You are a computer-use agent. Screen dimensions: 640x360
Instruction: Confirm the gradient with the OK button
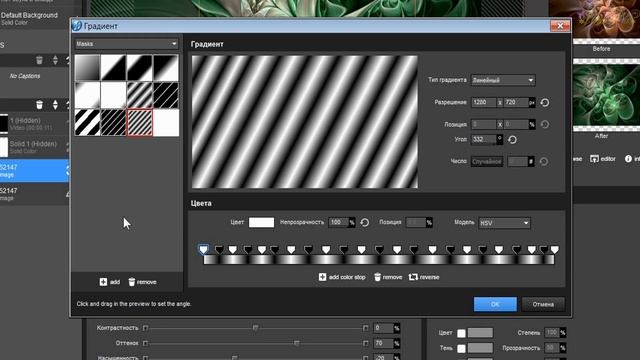(x=495, y=304)
